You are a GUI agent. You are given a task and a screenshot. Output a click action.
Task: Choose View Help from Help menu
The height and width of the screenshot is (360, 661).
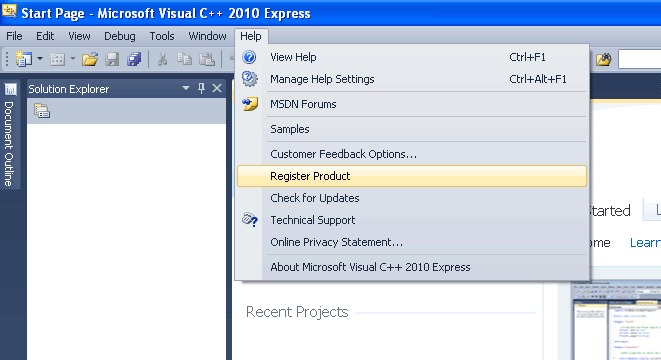coord(412,57)
